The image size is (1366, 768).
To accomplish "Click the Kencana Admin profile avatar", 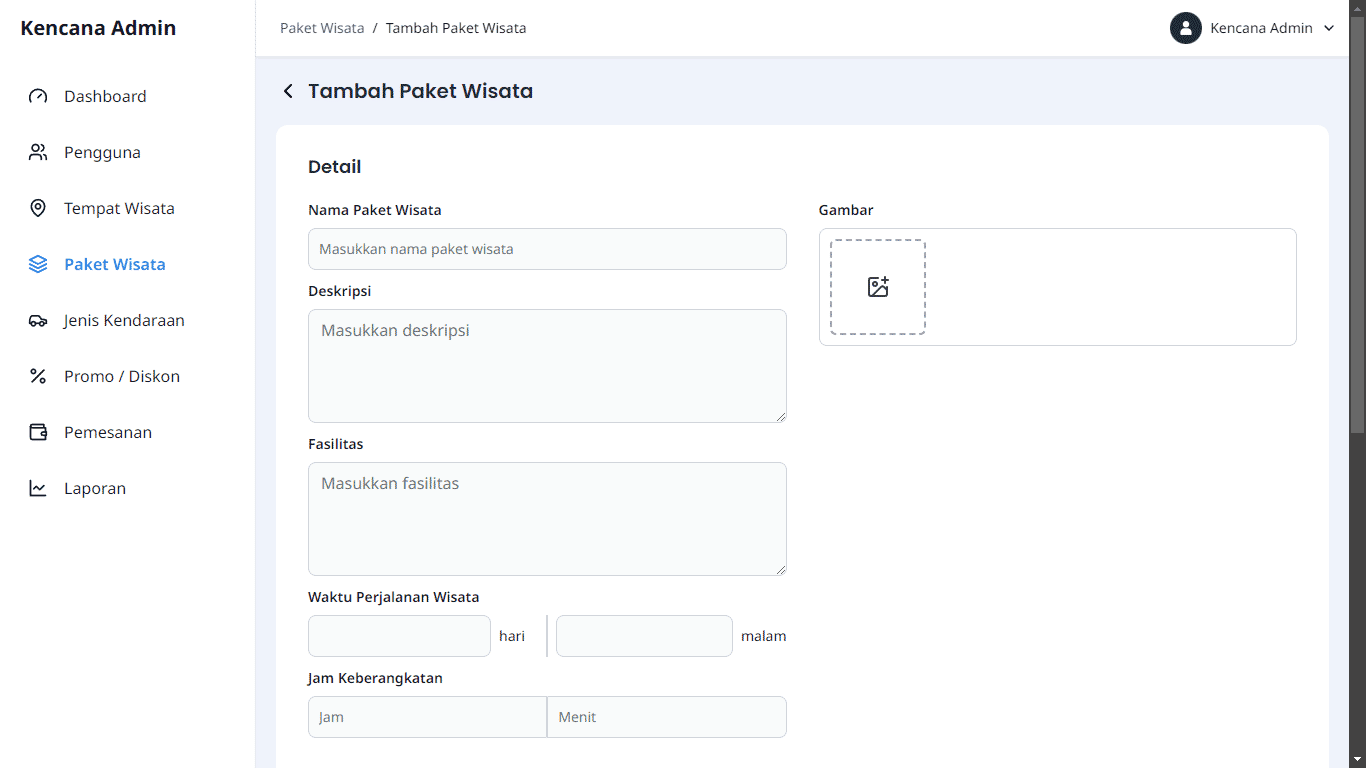I will point(1185,28).
